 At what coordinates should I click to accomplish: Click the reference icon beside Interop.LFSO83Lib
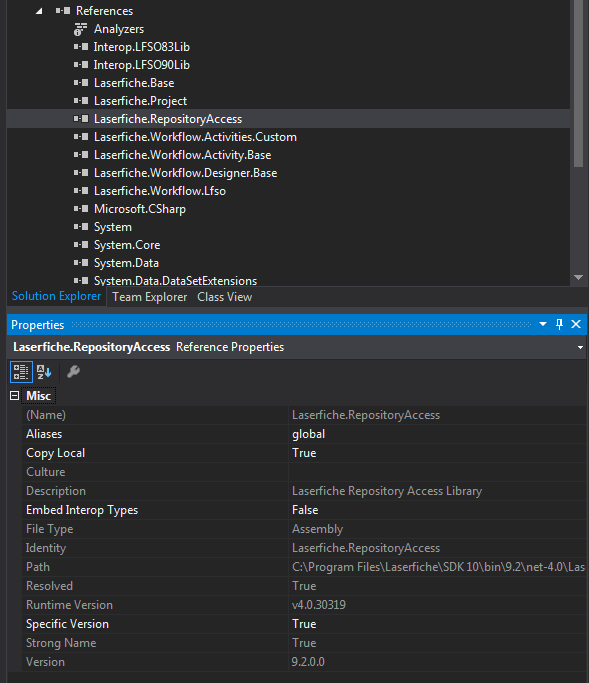(81, 47)
